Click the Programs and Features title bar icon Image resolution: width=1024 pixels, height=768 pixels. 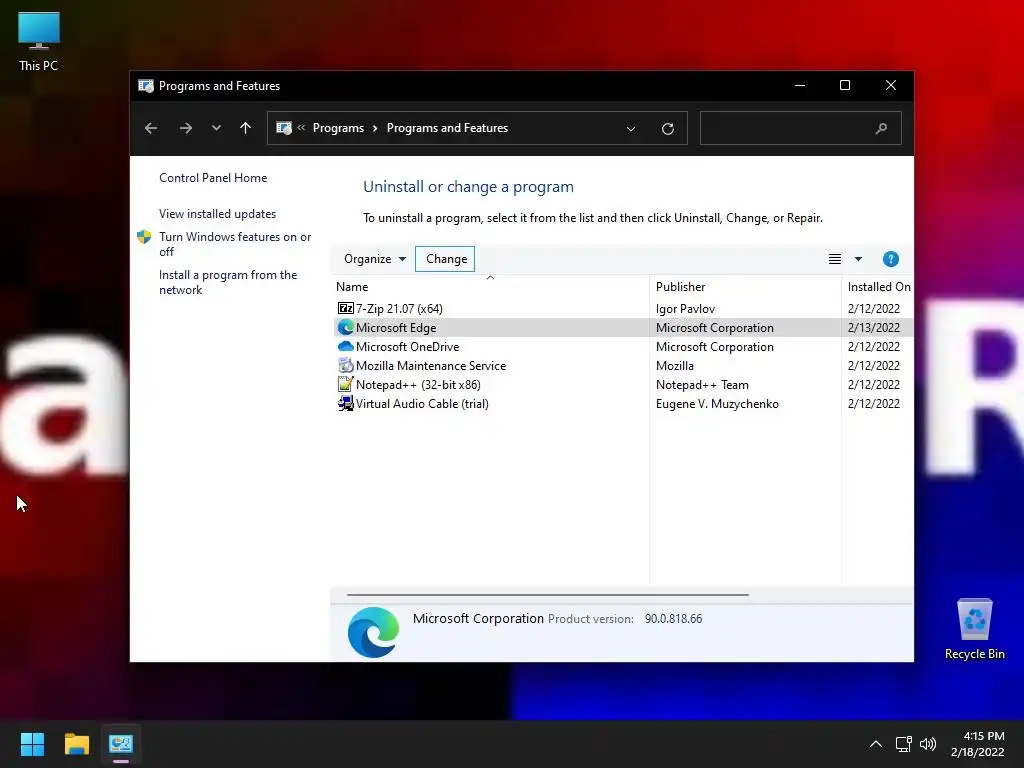coord(146,86)
